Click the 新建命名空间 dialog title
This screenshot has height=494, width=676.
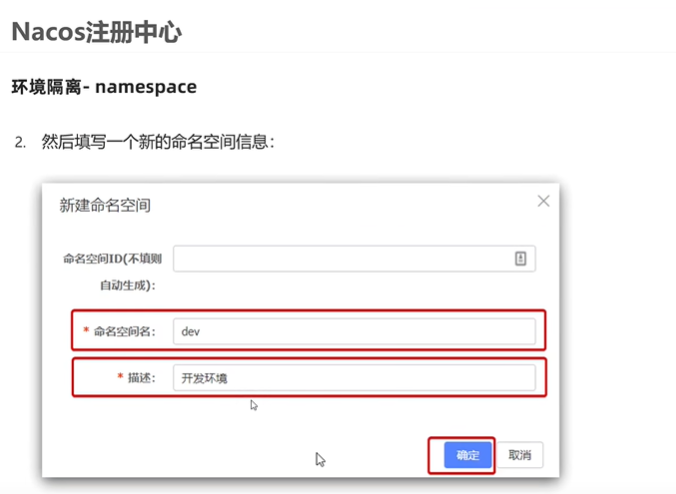pos(105,205)
